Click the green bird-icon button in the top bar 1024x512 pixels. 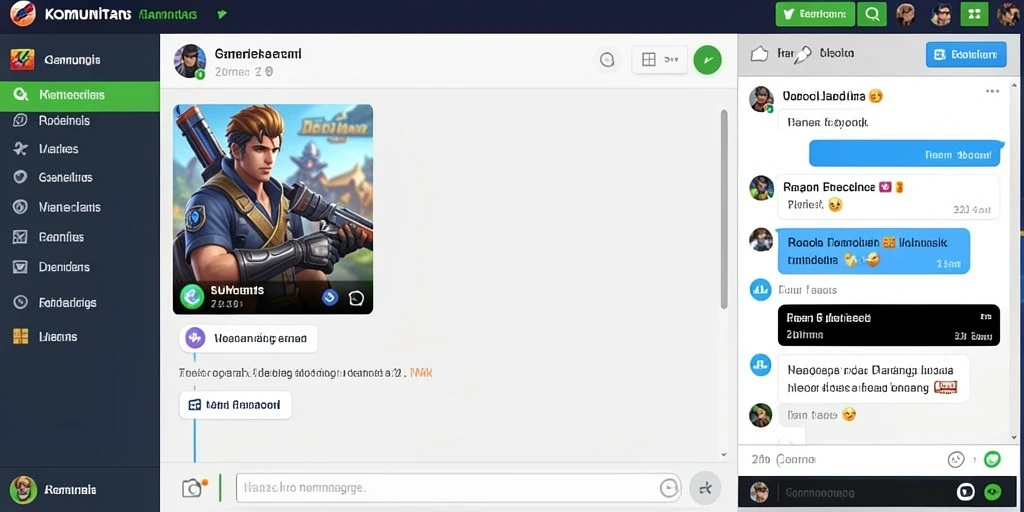(815, 14)
